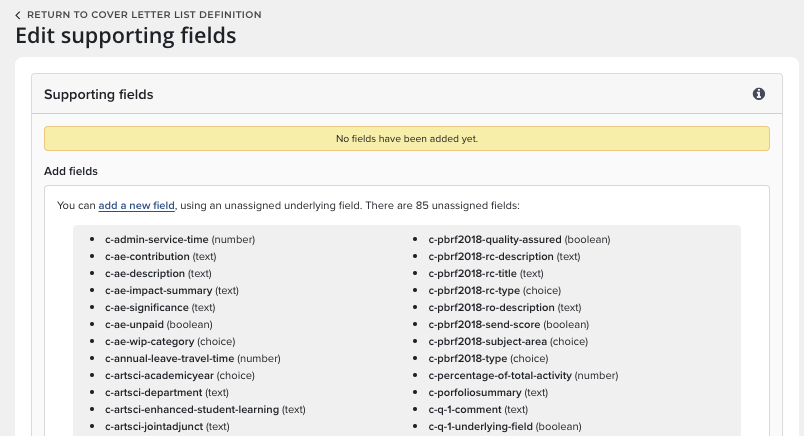Click the back chevron arrow icon

tap(18, 15)
